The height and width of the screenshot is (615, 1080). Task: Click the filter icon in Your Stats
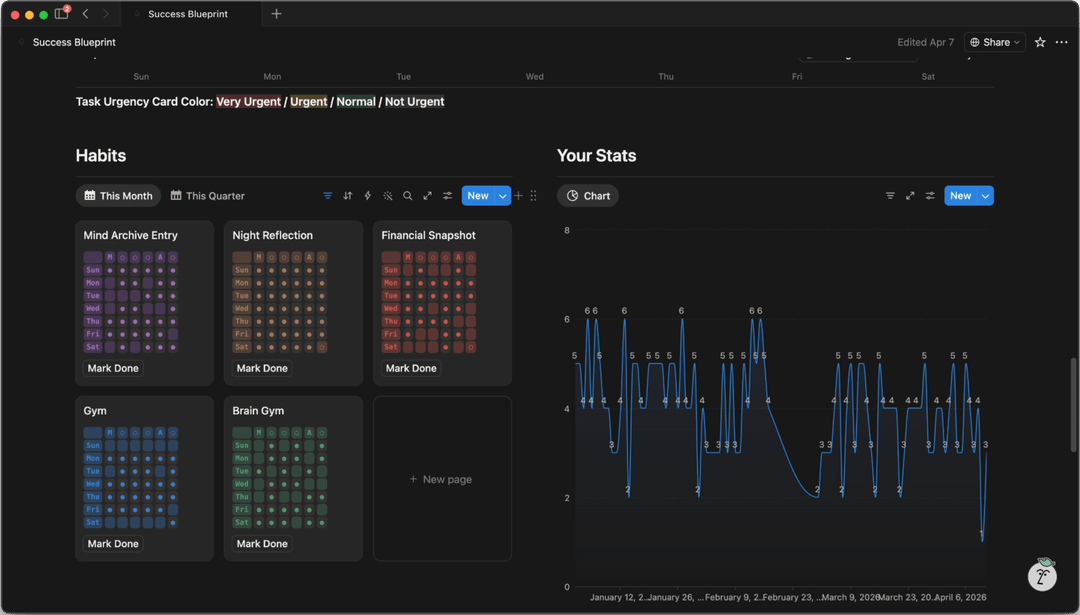coord(890,196)
